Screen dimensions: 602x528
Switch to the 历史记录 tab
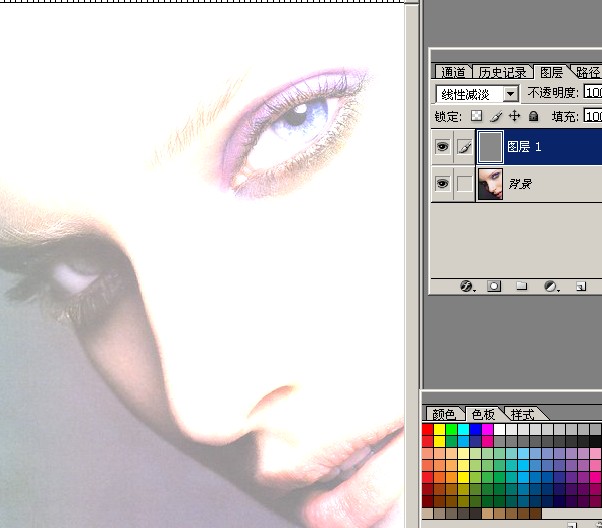pos(503,72)
